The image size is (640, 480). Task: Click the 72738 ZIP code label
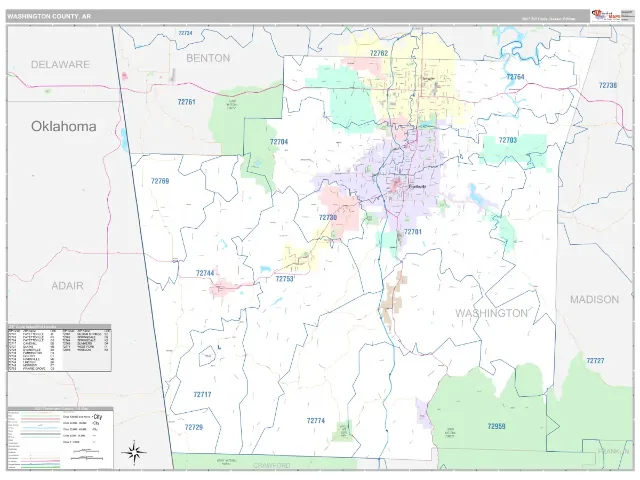(x=608, y=85)
